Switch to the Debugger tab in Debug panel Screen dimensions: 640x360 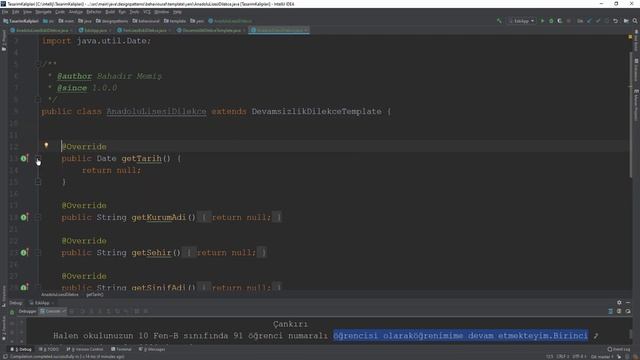point(27,311)
